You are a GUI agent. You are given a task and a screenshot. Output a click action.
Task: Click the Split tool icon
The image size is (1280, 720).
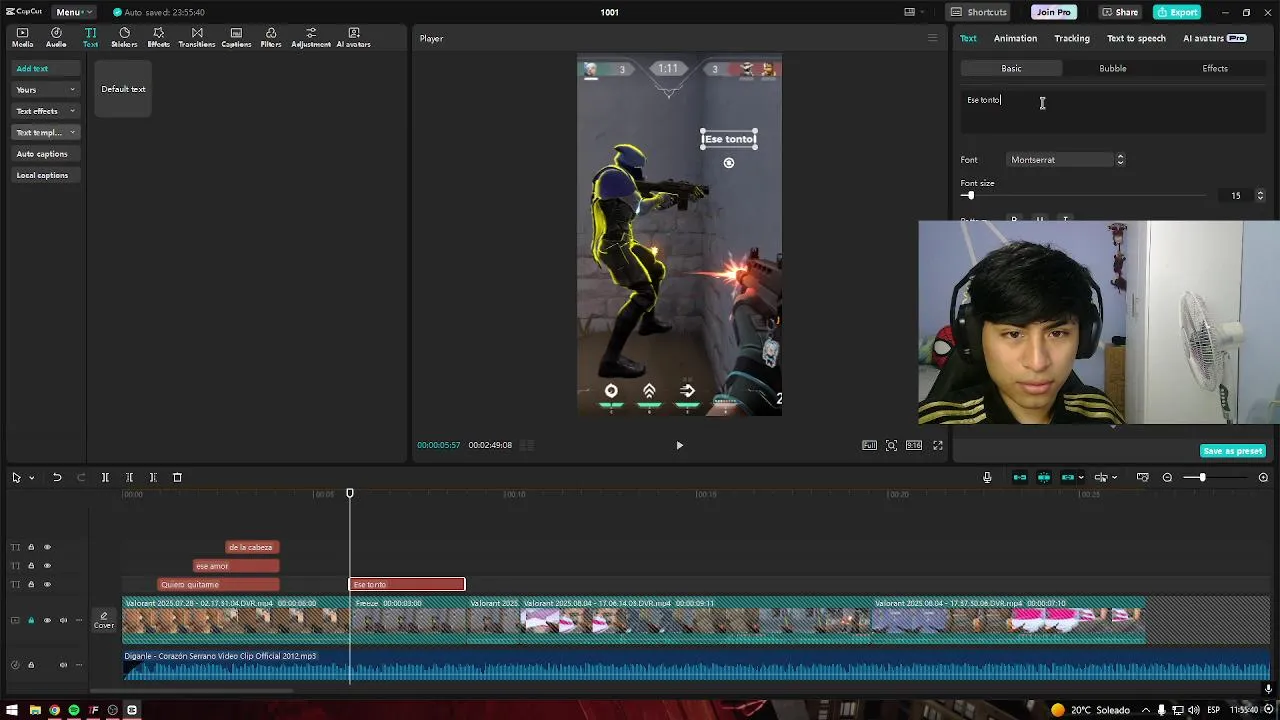click(105, 478)
